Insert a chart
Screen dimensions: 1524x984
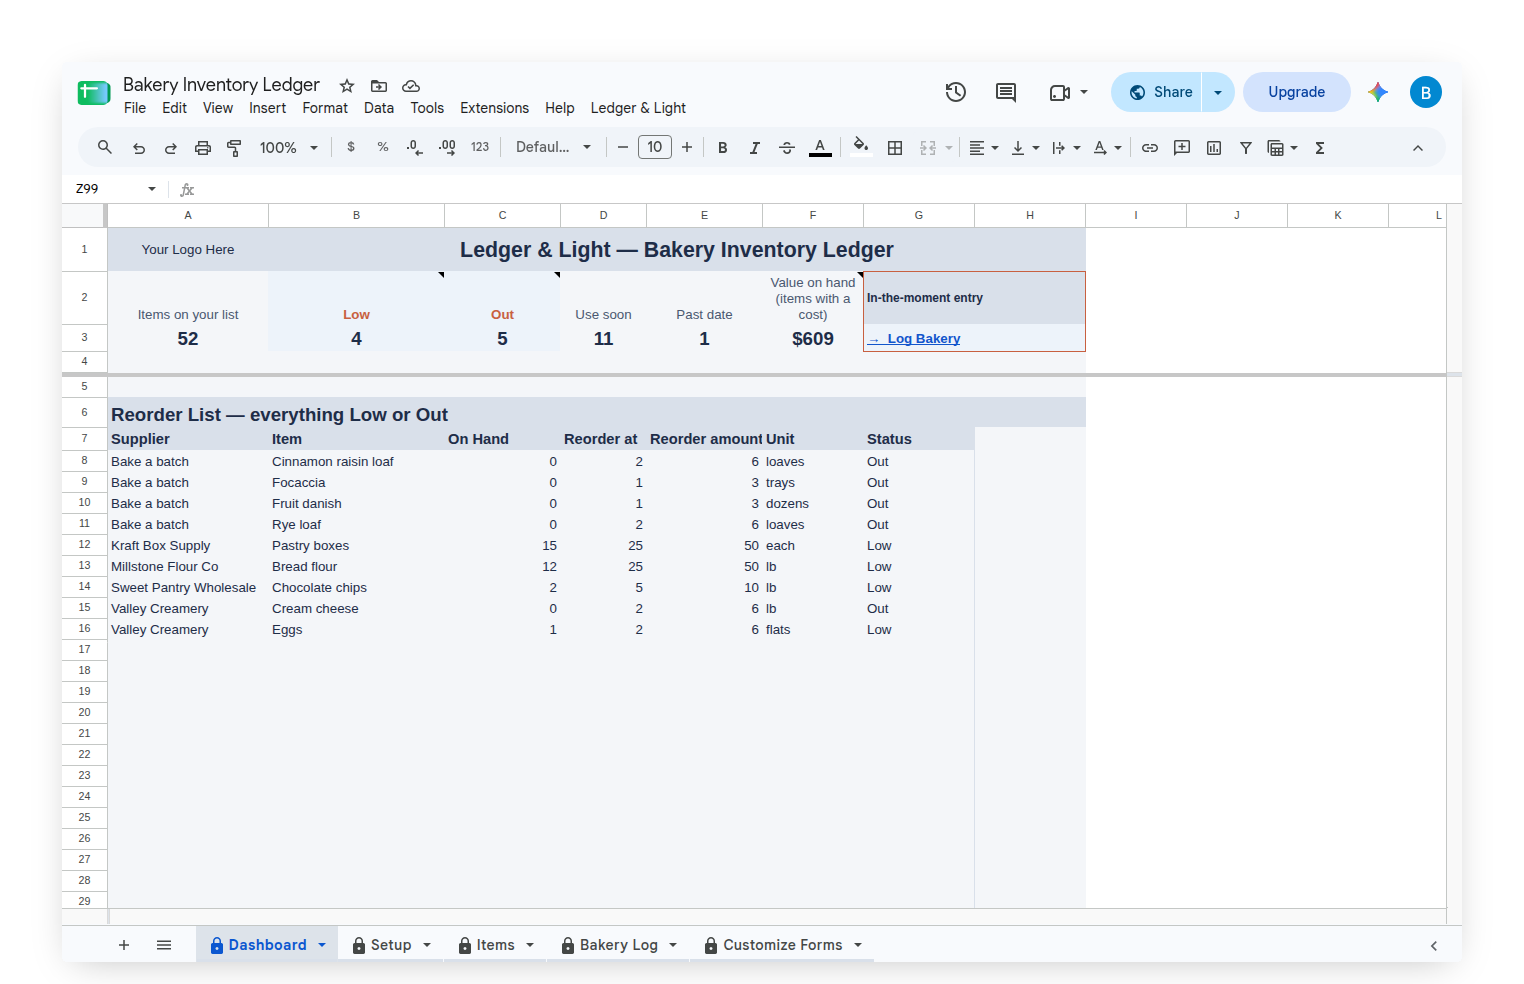tap(1214, 148)
